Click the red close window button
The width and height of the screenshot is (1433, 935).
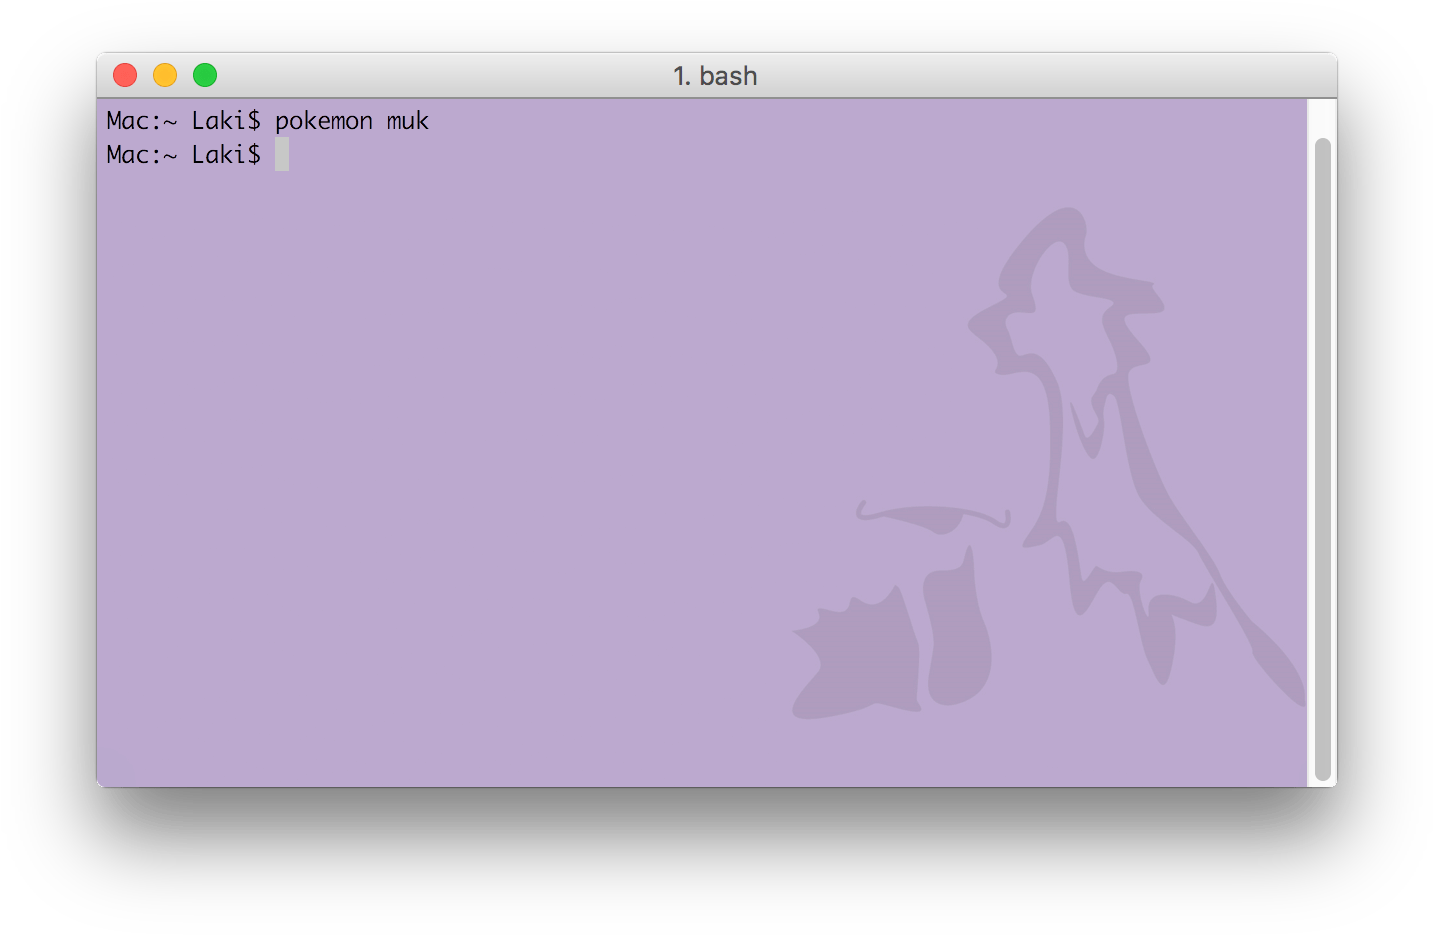pyautogui.click(x=125, y=75)
